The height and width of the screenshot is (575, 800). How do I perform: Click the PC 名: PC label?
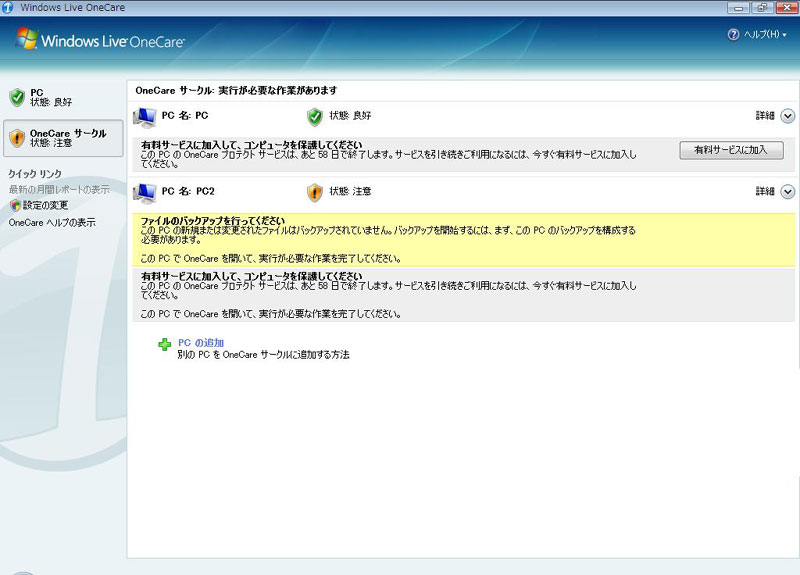point(185,115)
